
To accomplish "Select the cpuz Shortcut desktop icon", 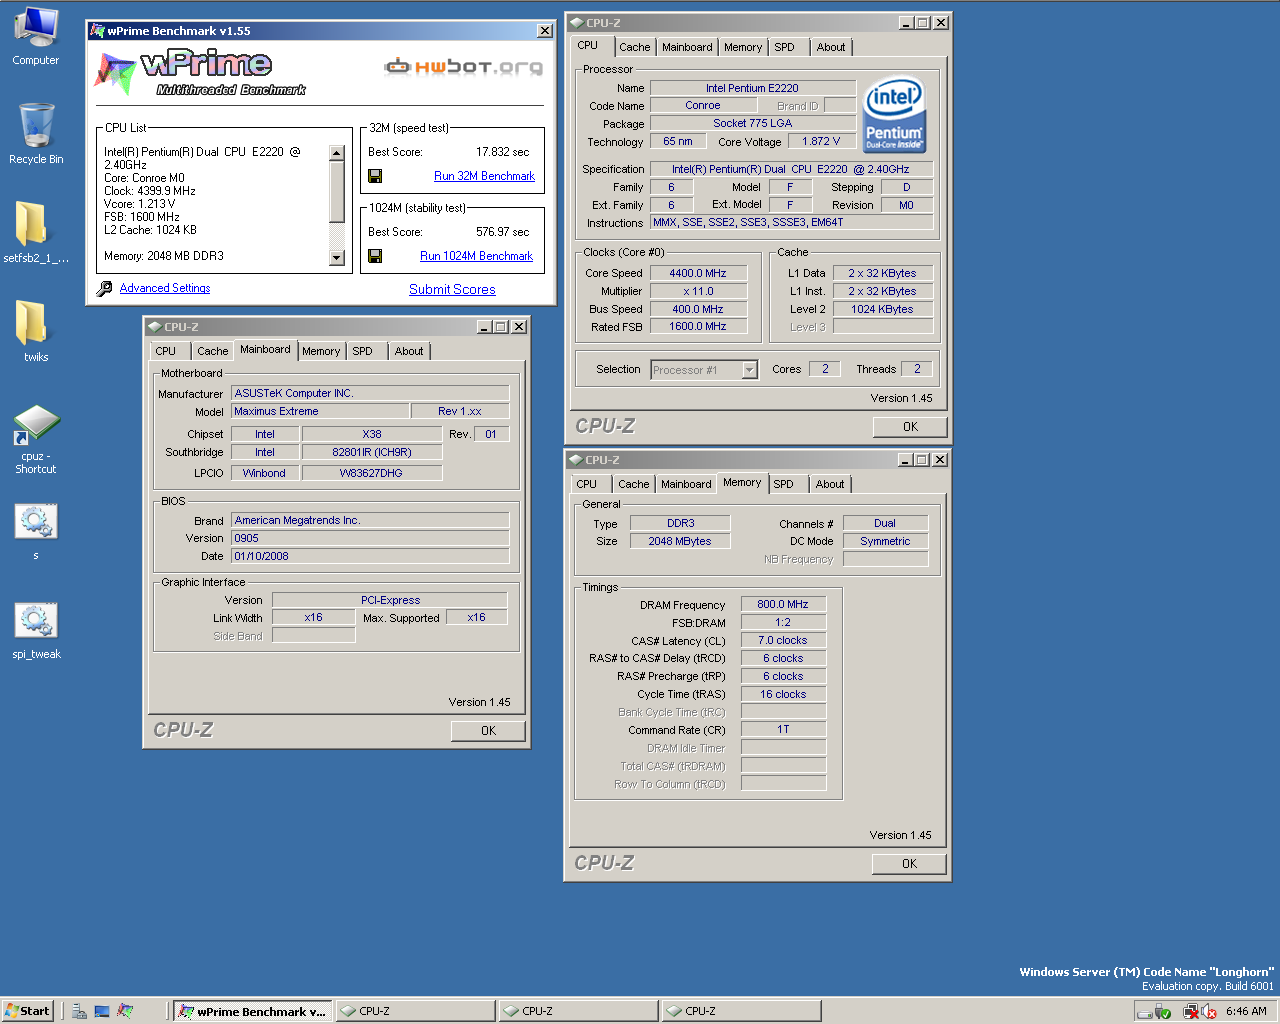I will pyautogui.click(x=36, y=438).
